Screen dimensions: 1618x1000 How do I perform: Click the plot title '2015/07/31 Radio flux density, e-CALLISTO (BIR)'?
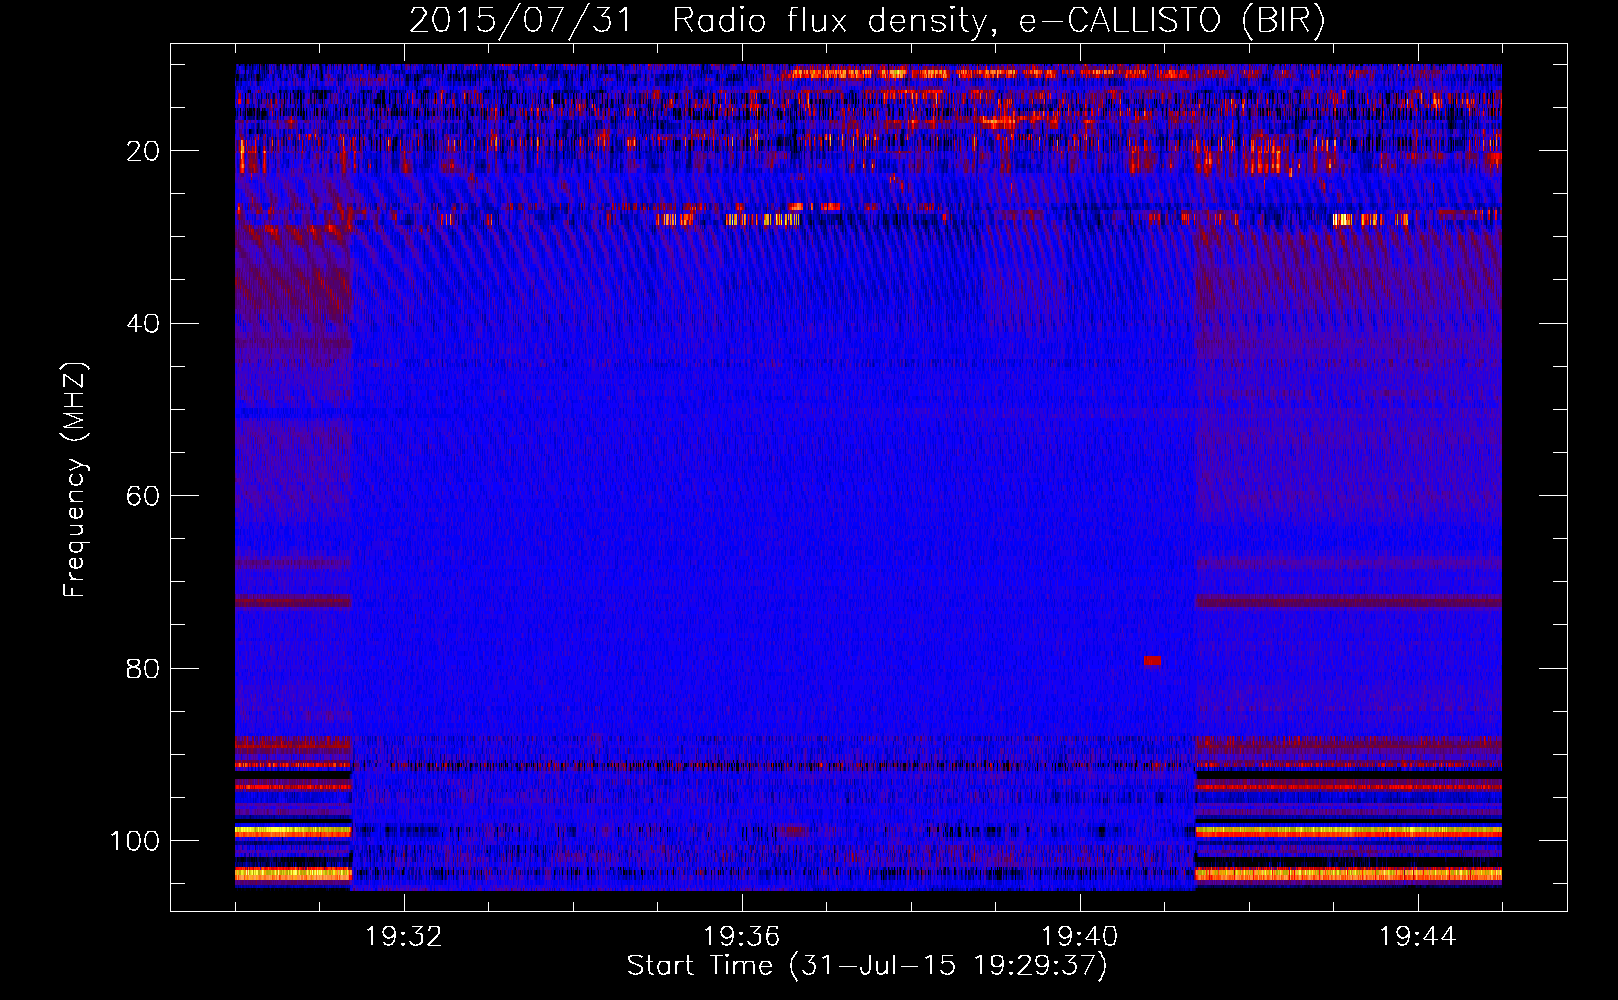pyautogui.click(x=867, y=20)
